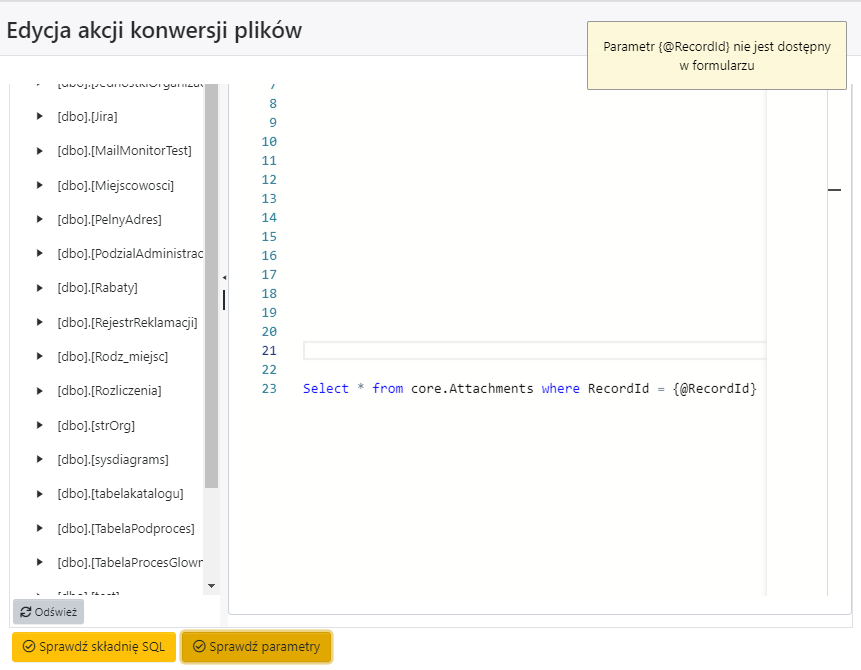This screenshot has height=670, width=861.
Task: Expand the [dbo].[MailMonitorTest] node arrow
Action: pyautogui.click(x=40, y=151)
